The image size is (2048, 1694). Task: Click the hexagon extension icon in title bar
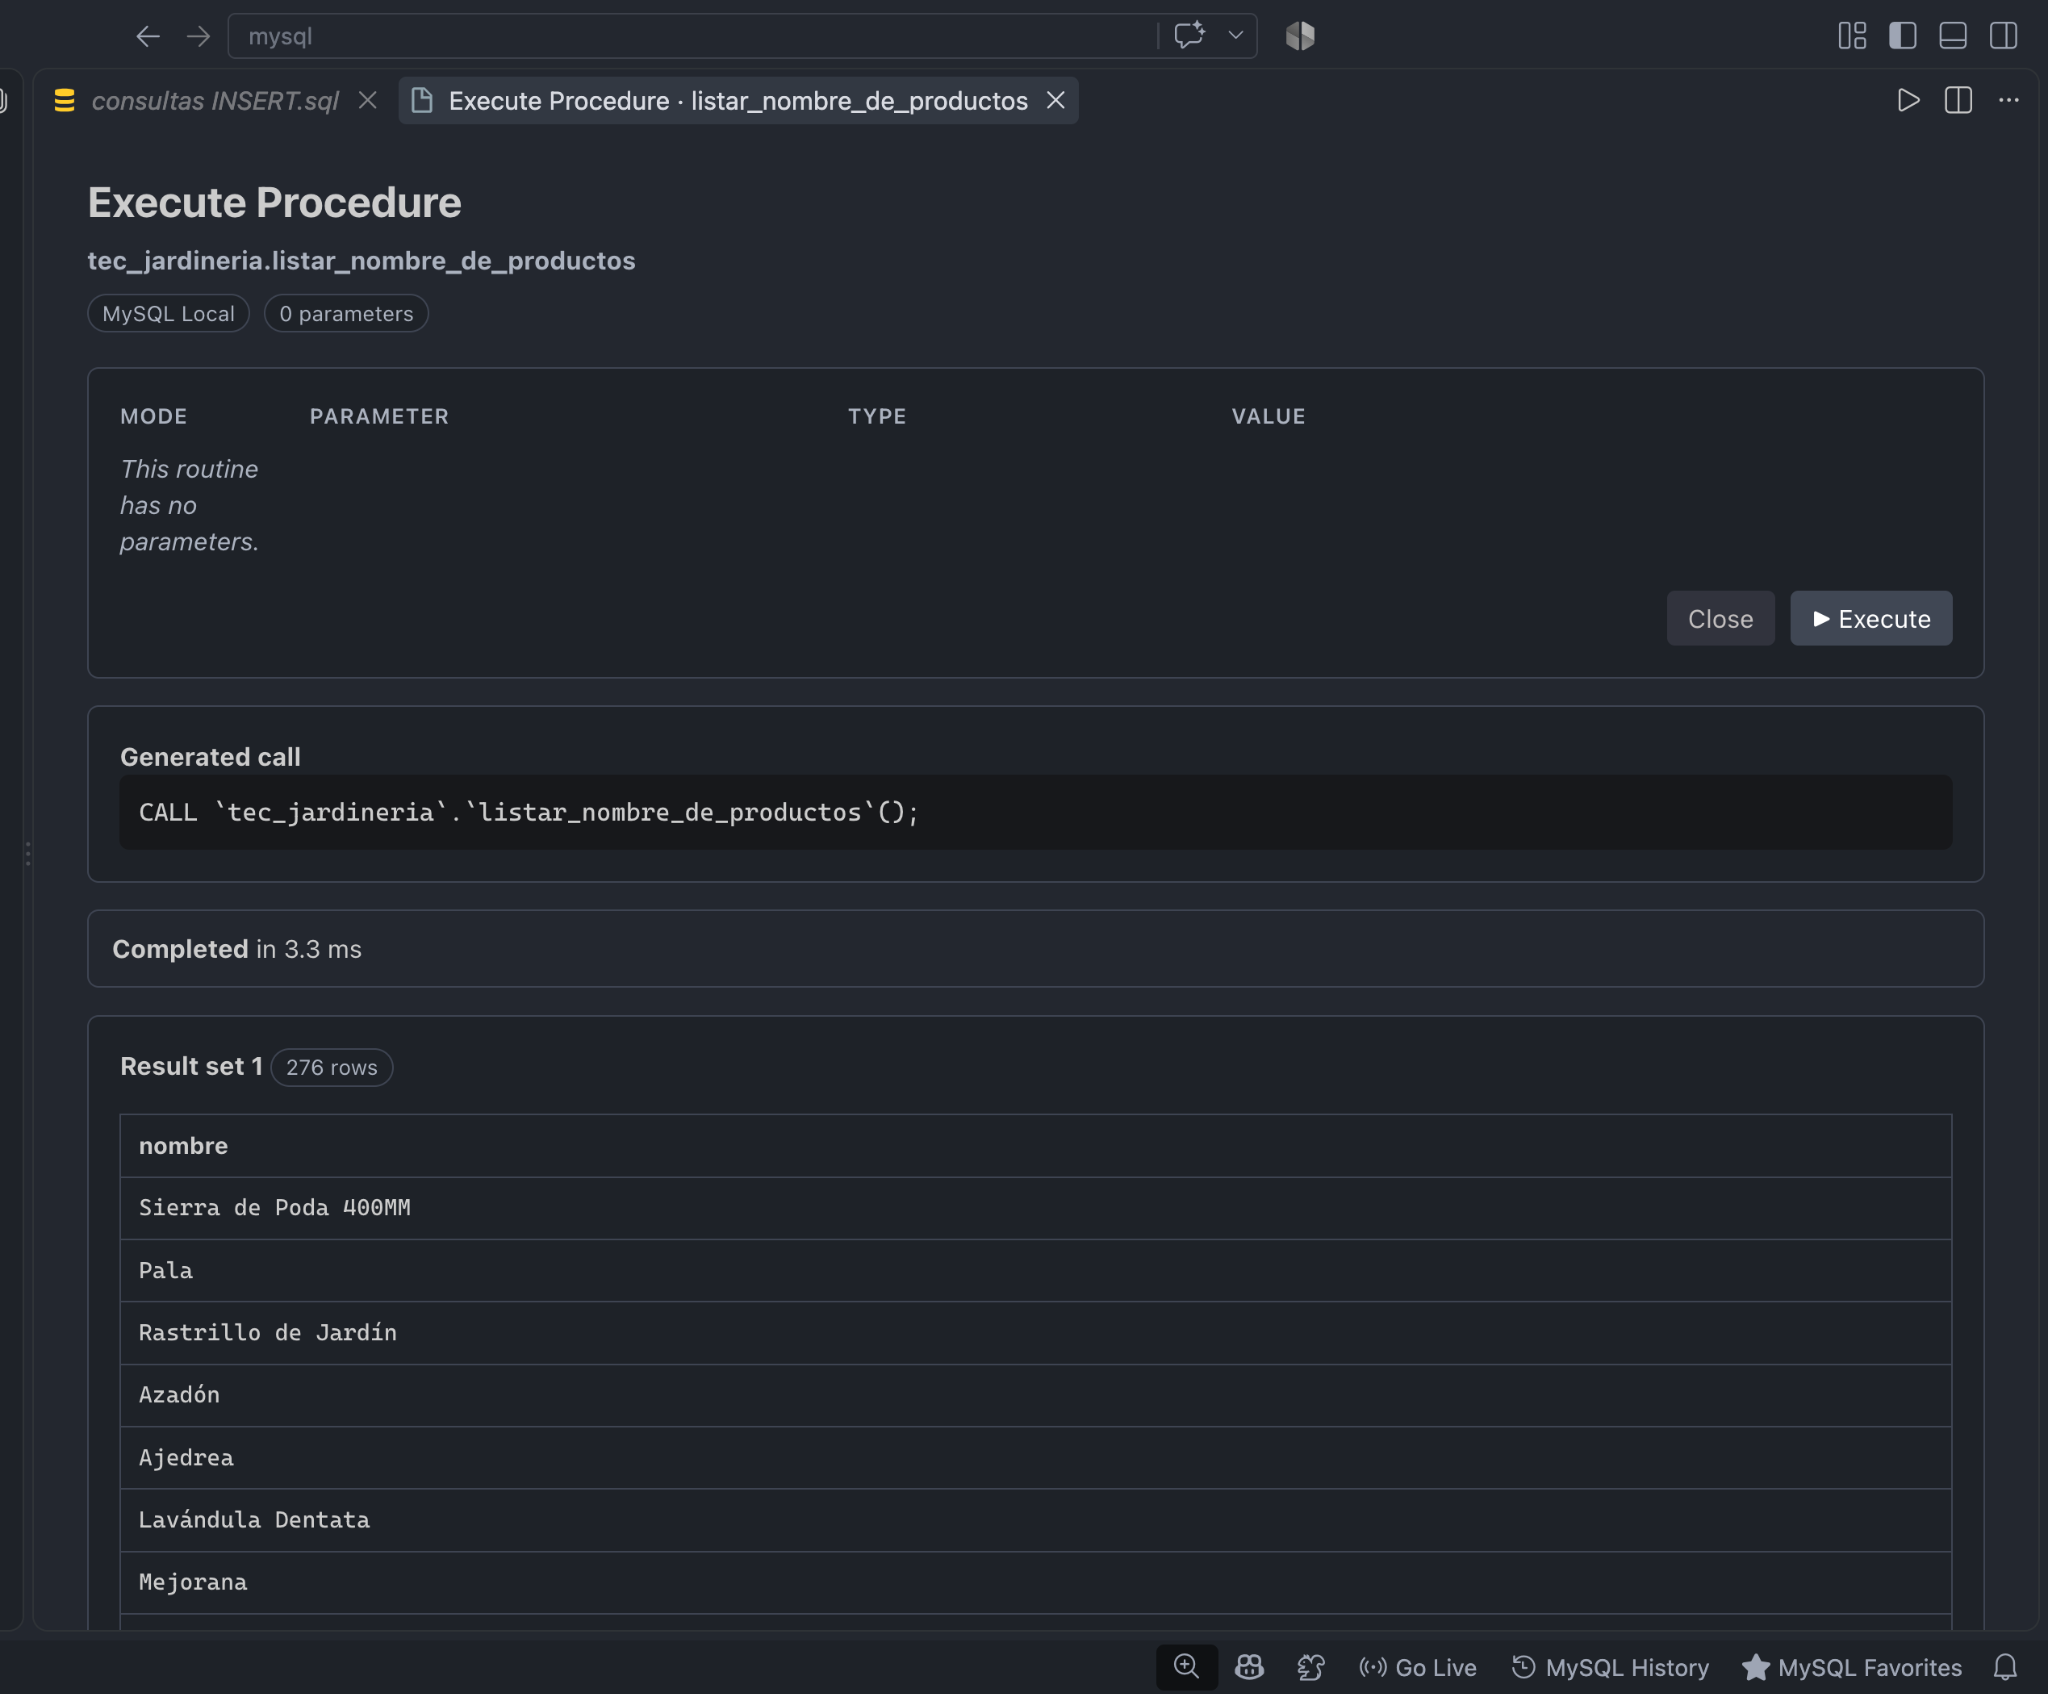pos(1300,36)
